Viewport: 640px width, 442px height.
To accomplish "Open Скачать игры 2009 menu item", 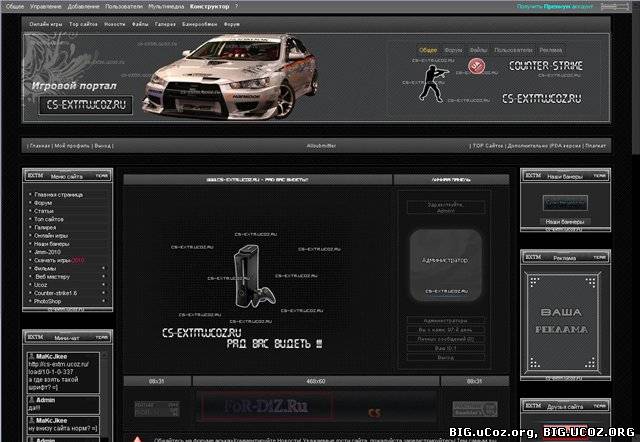I will (x=60, y=260).
